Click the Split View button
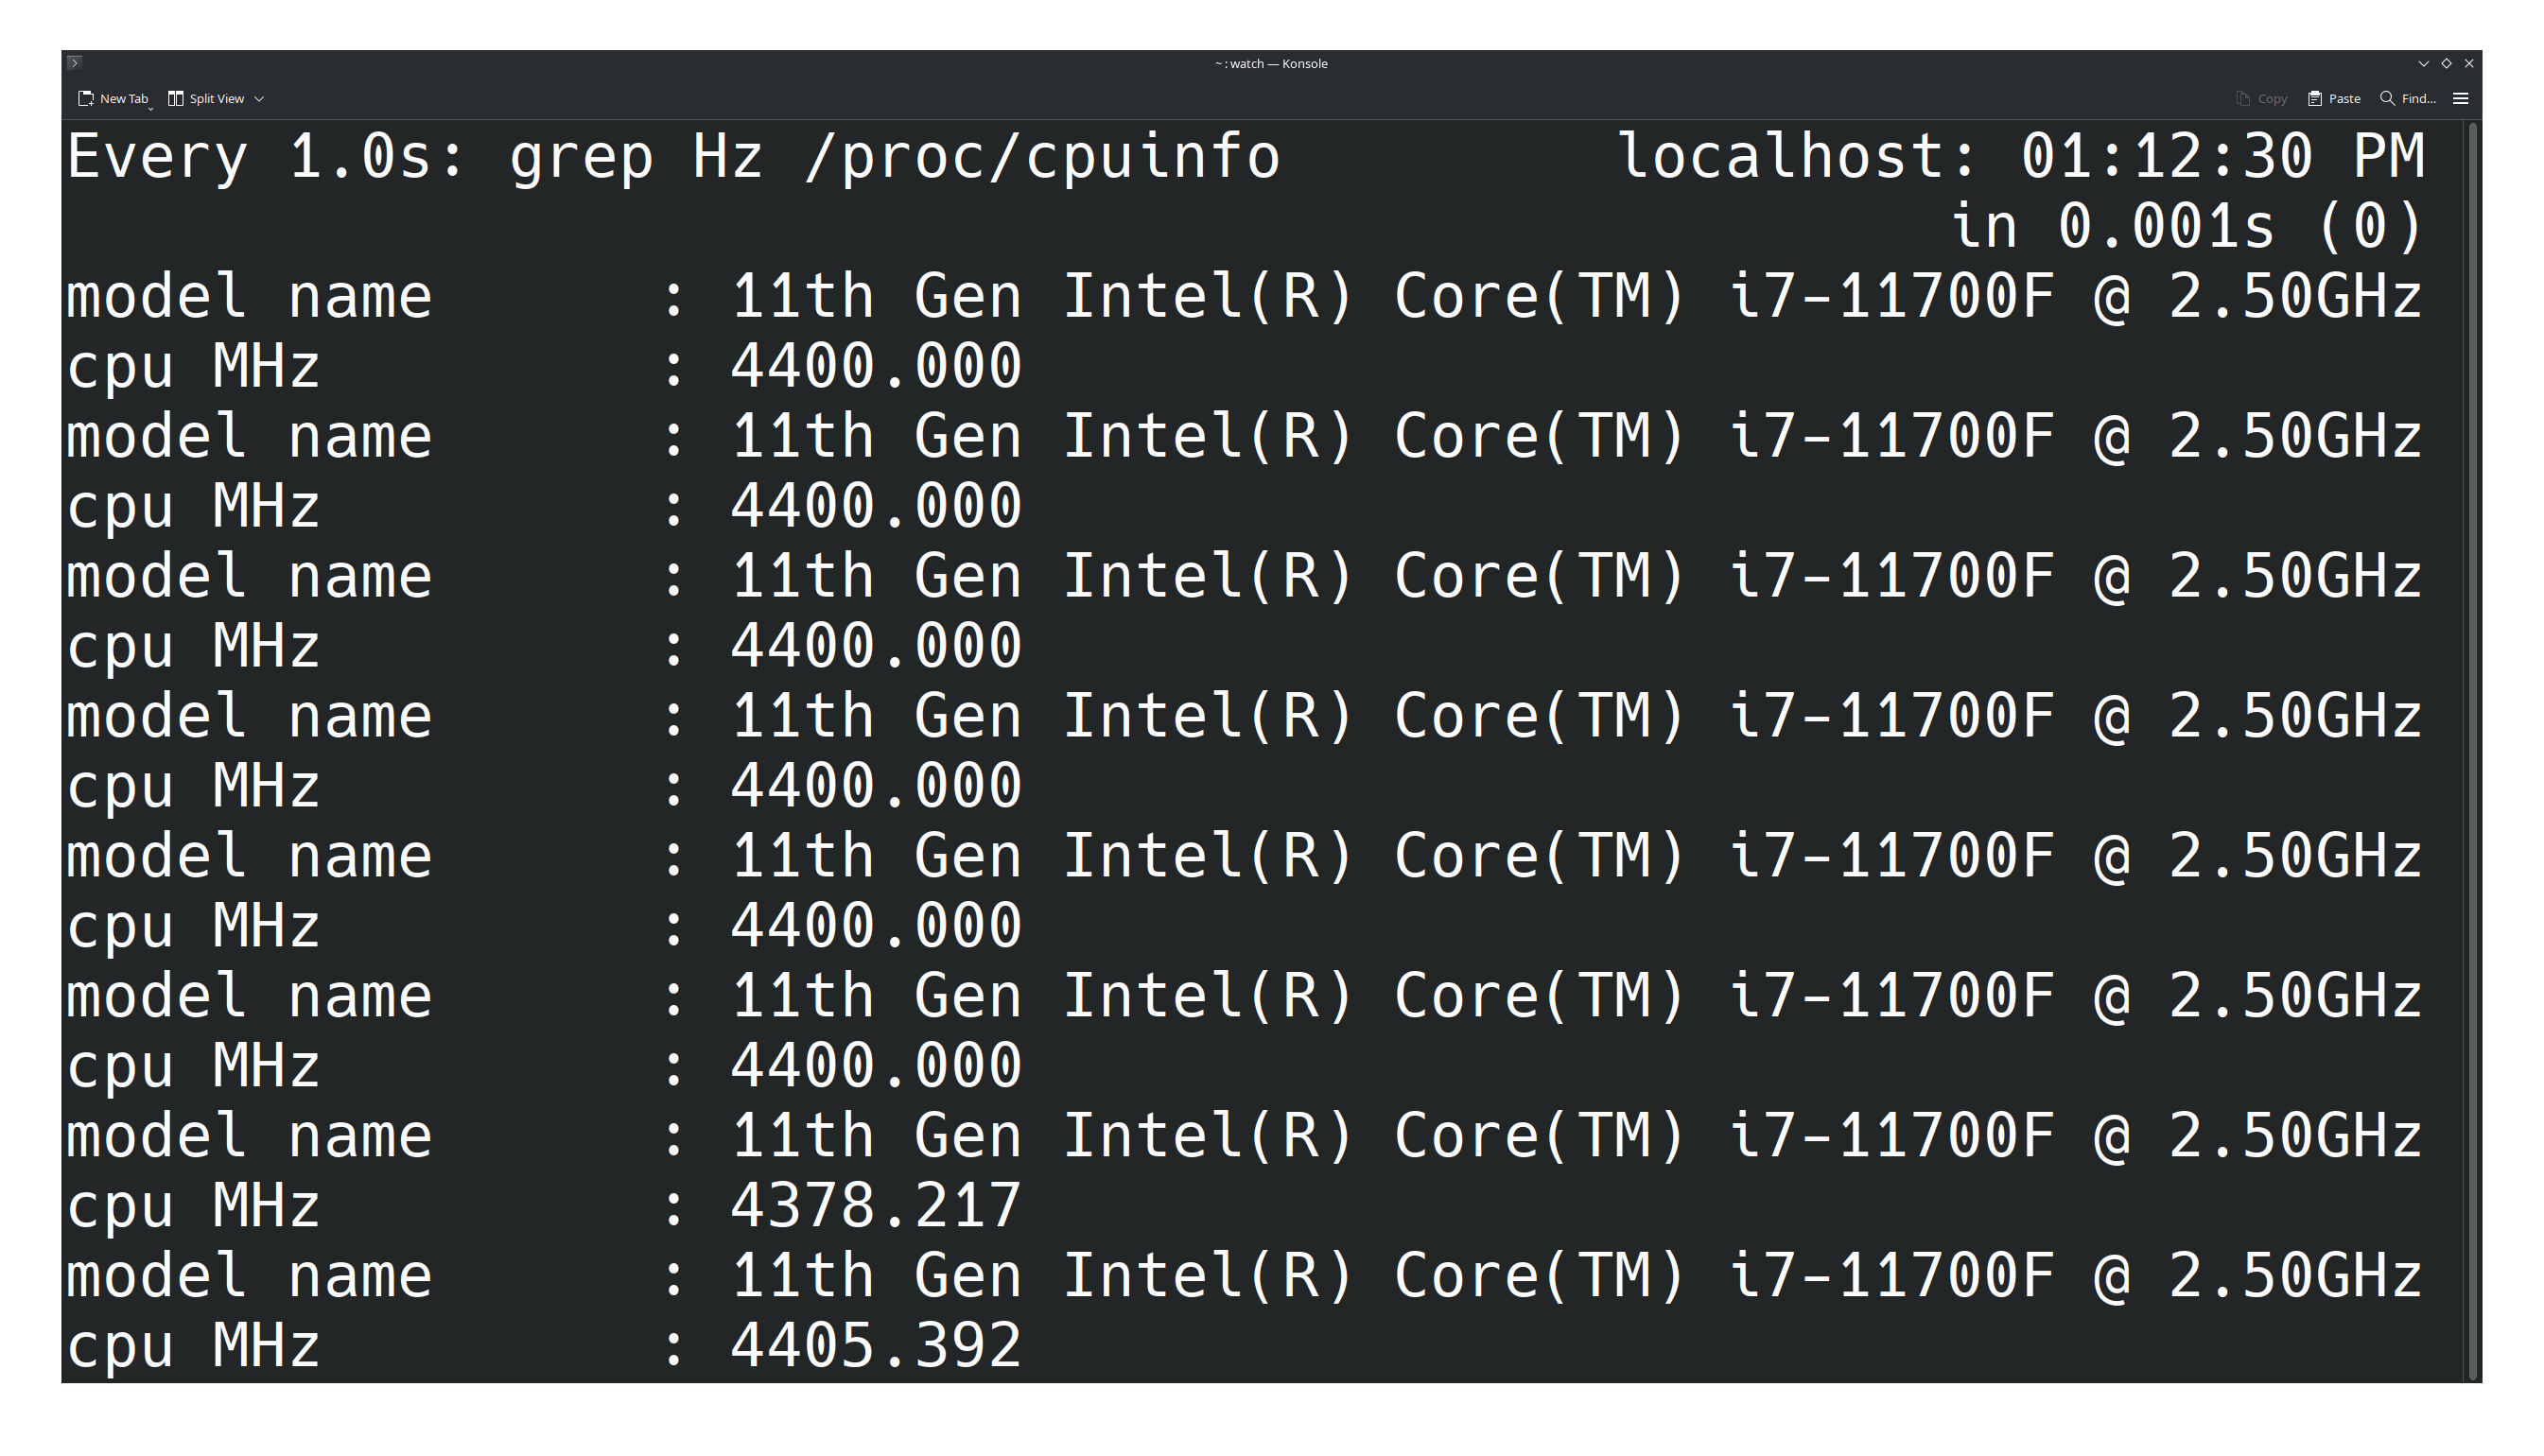The image size is (2544, 1456). click(x=206, y=98)
